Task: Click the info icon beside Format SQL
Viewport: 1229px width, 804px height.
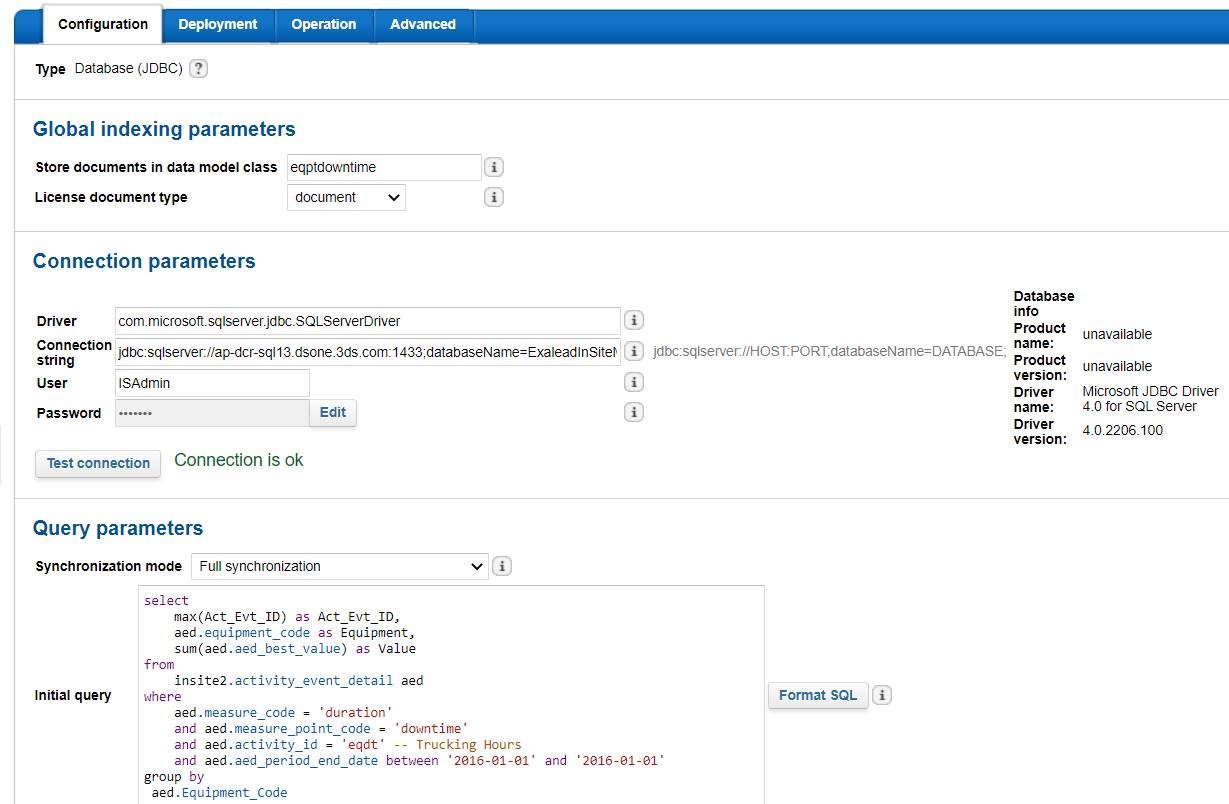Action: (882, 695)
